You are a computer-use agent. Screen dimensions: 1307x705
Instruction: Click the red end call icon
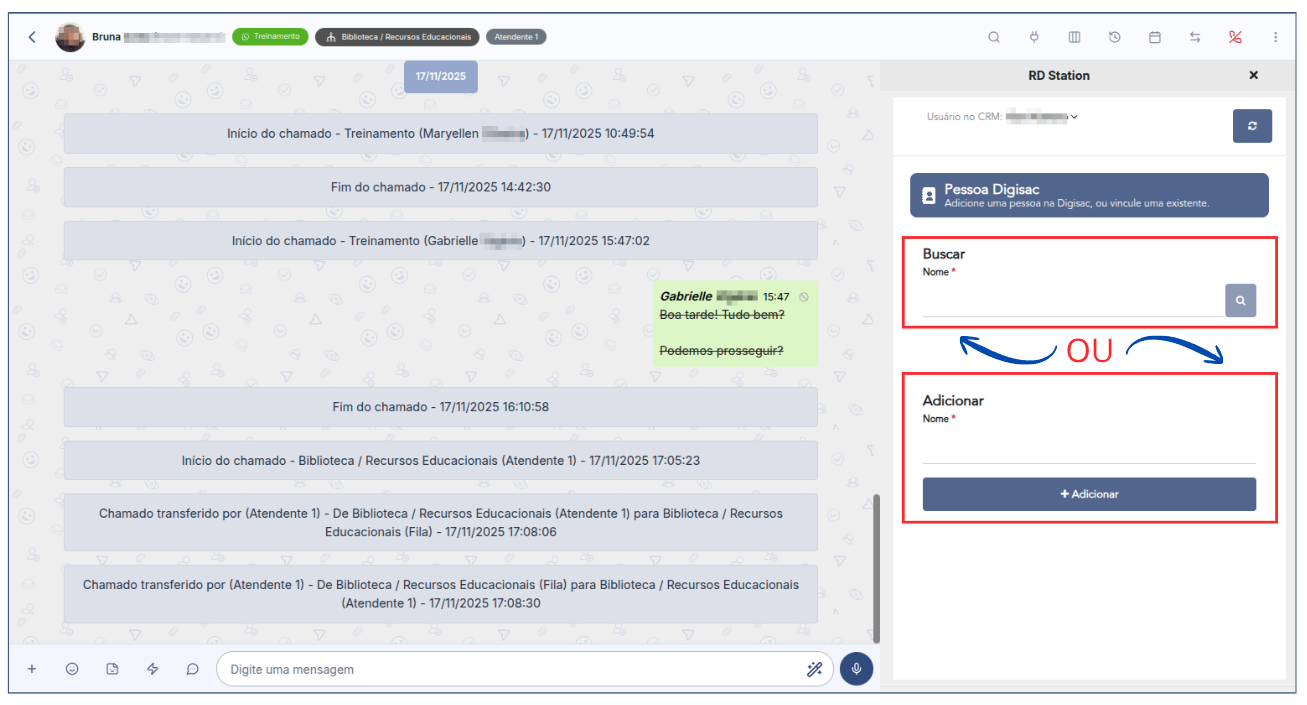point(1235,37)
